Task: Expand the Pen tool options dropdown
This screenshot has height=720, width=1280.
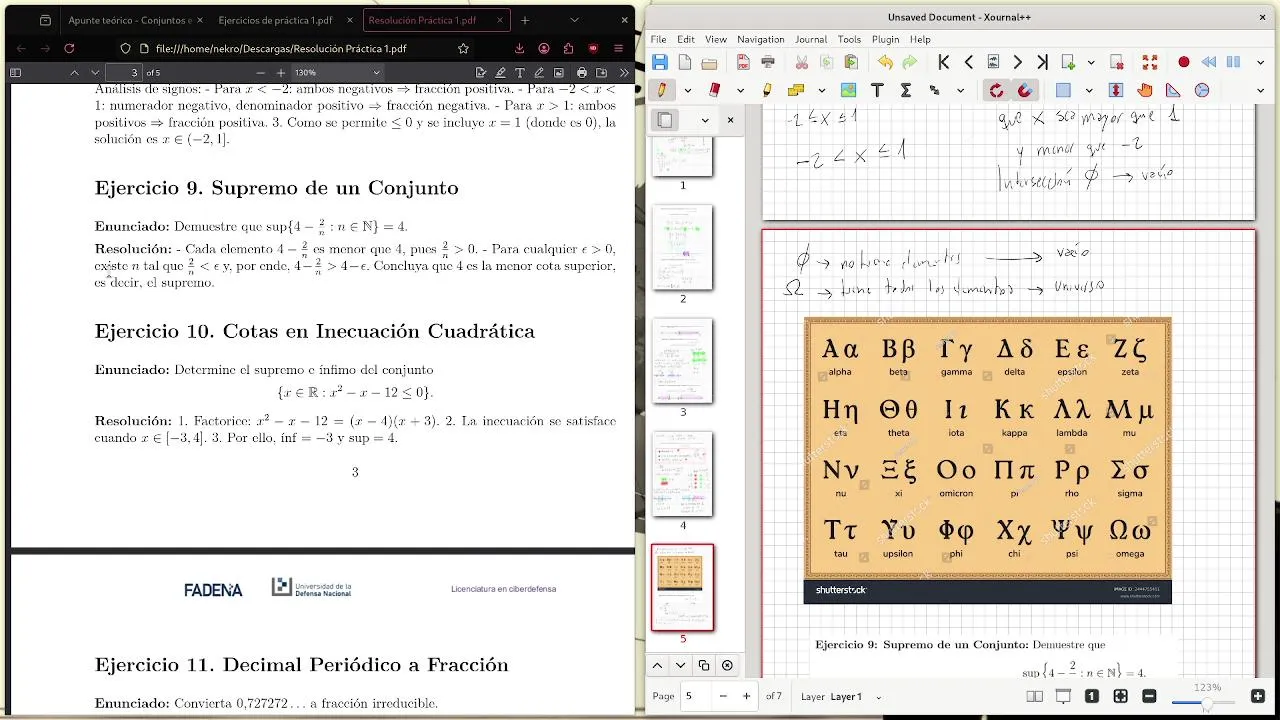Action: coord(687,90)
